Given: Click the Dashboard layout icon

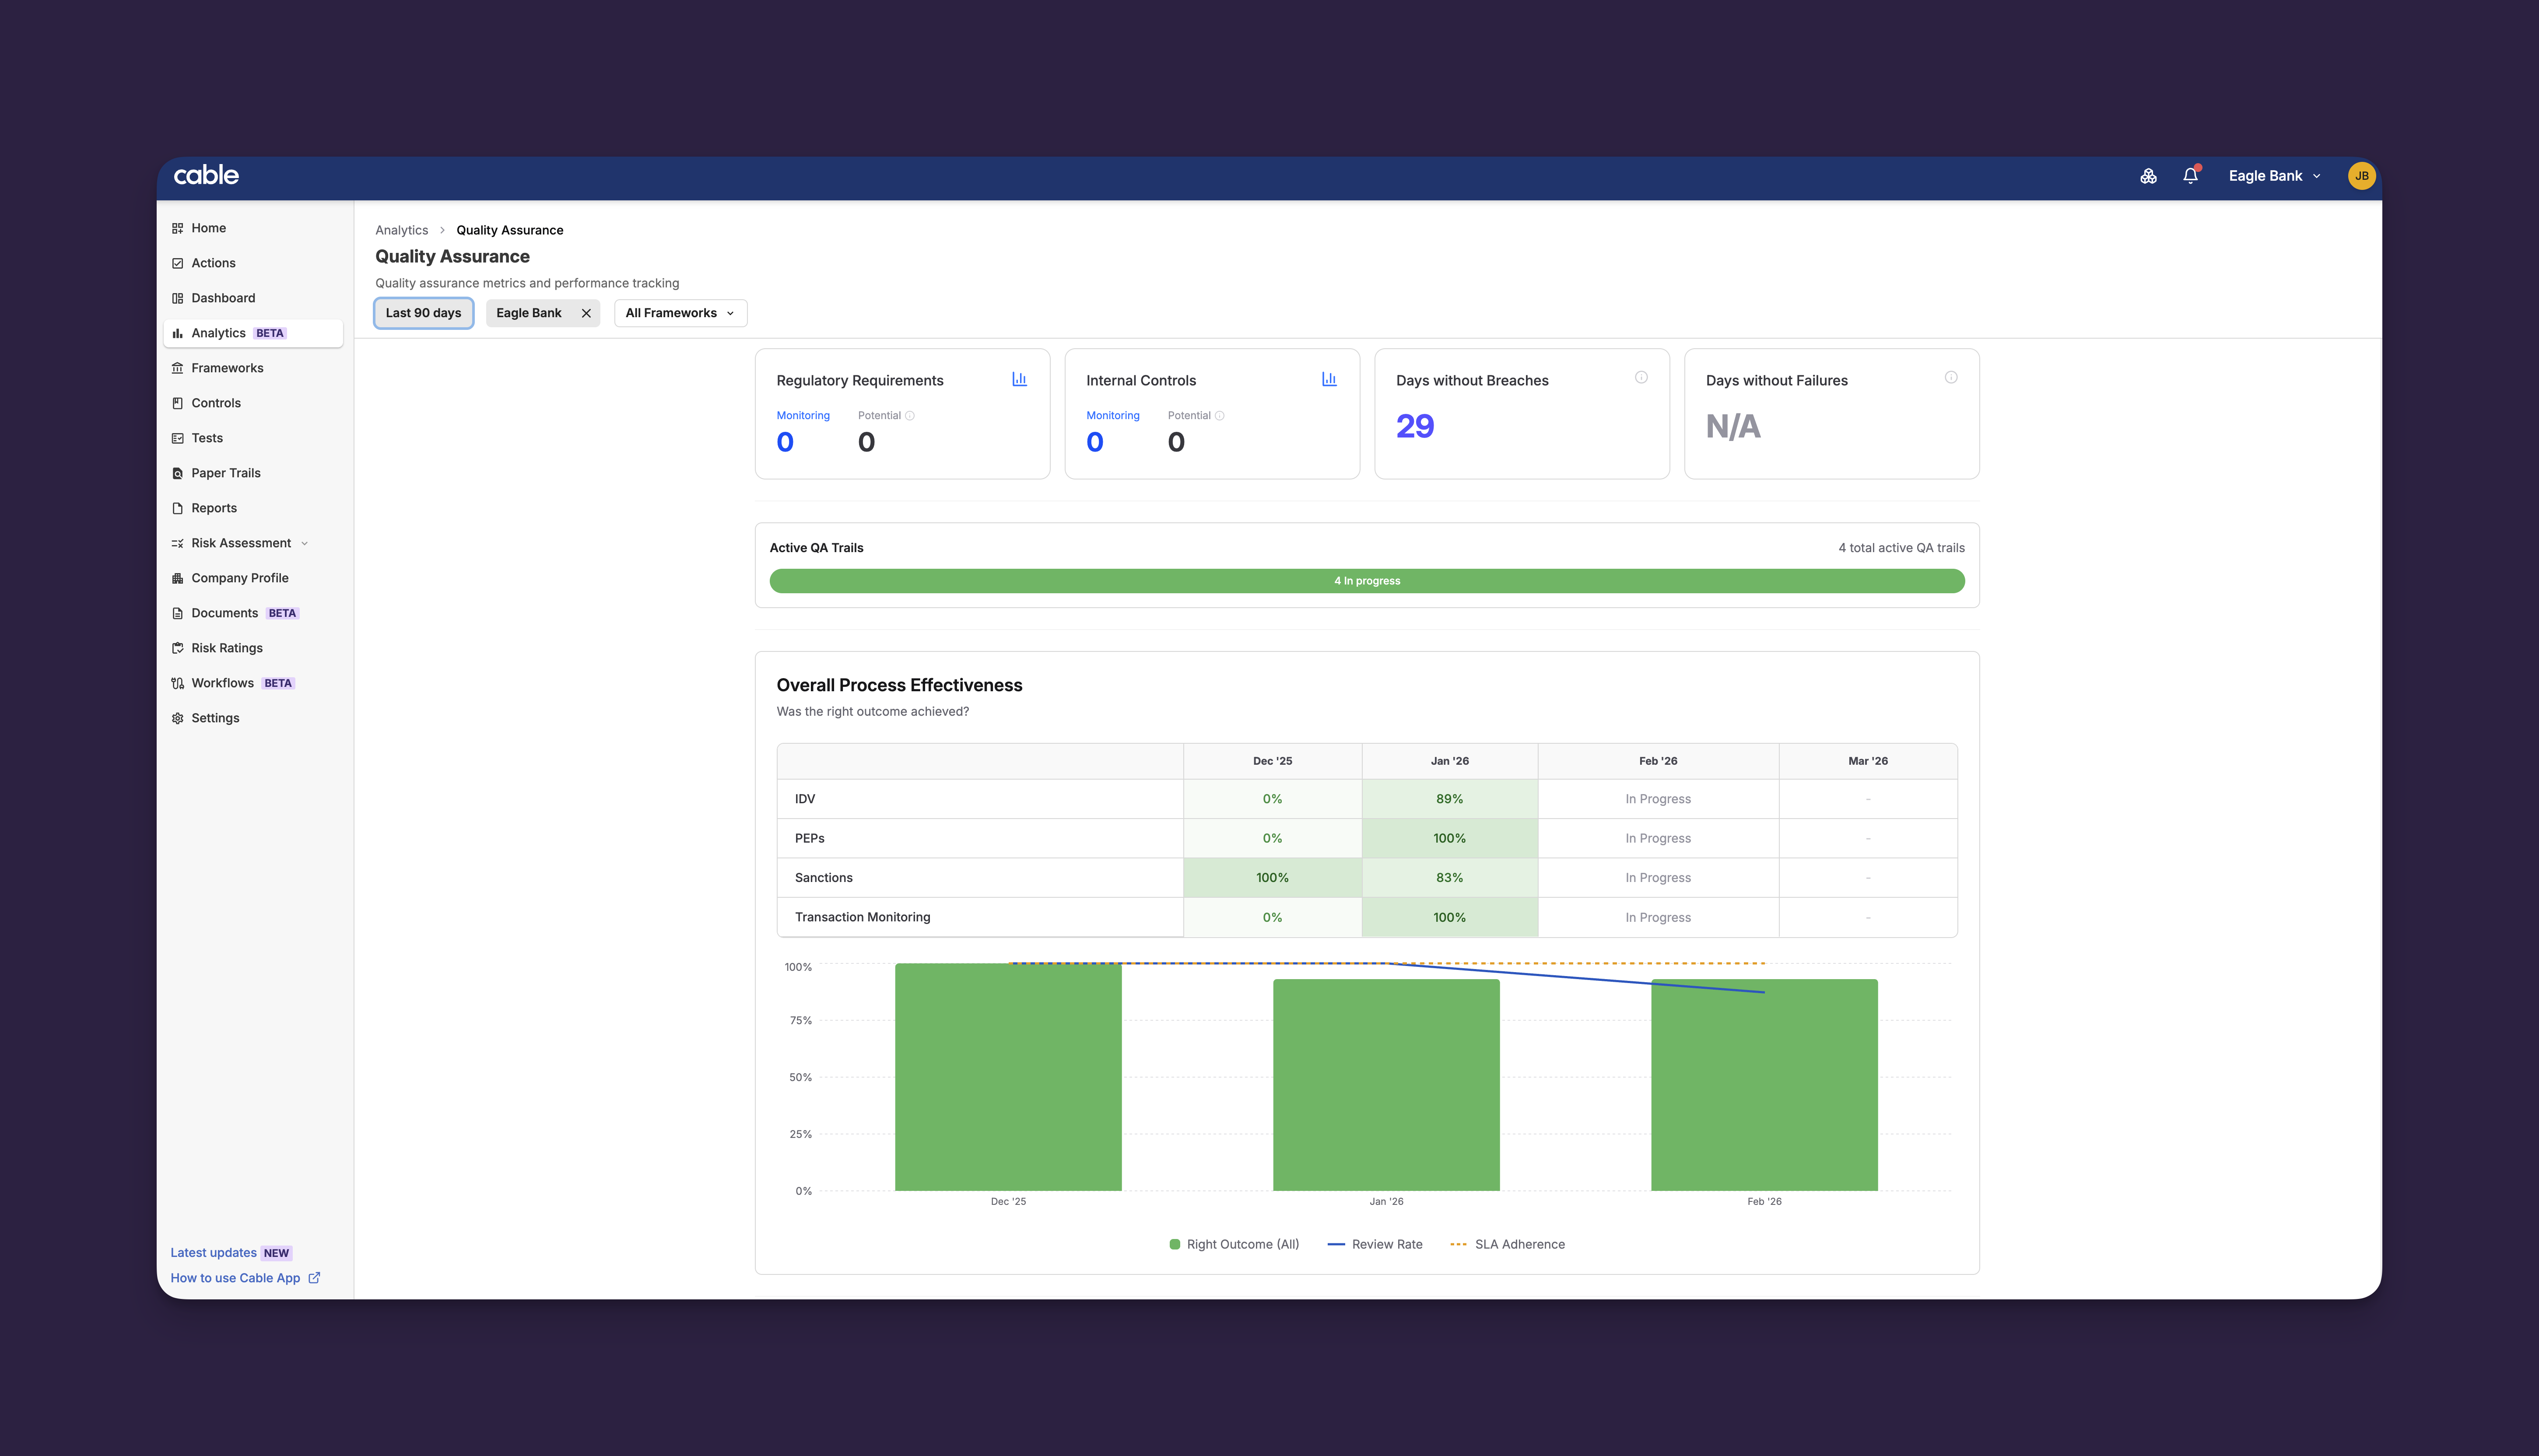Looking at the screenshot, I should [x=177, y=298].
